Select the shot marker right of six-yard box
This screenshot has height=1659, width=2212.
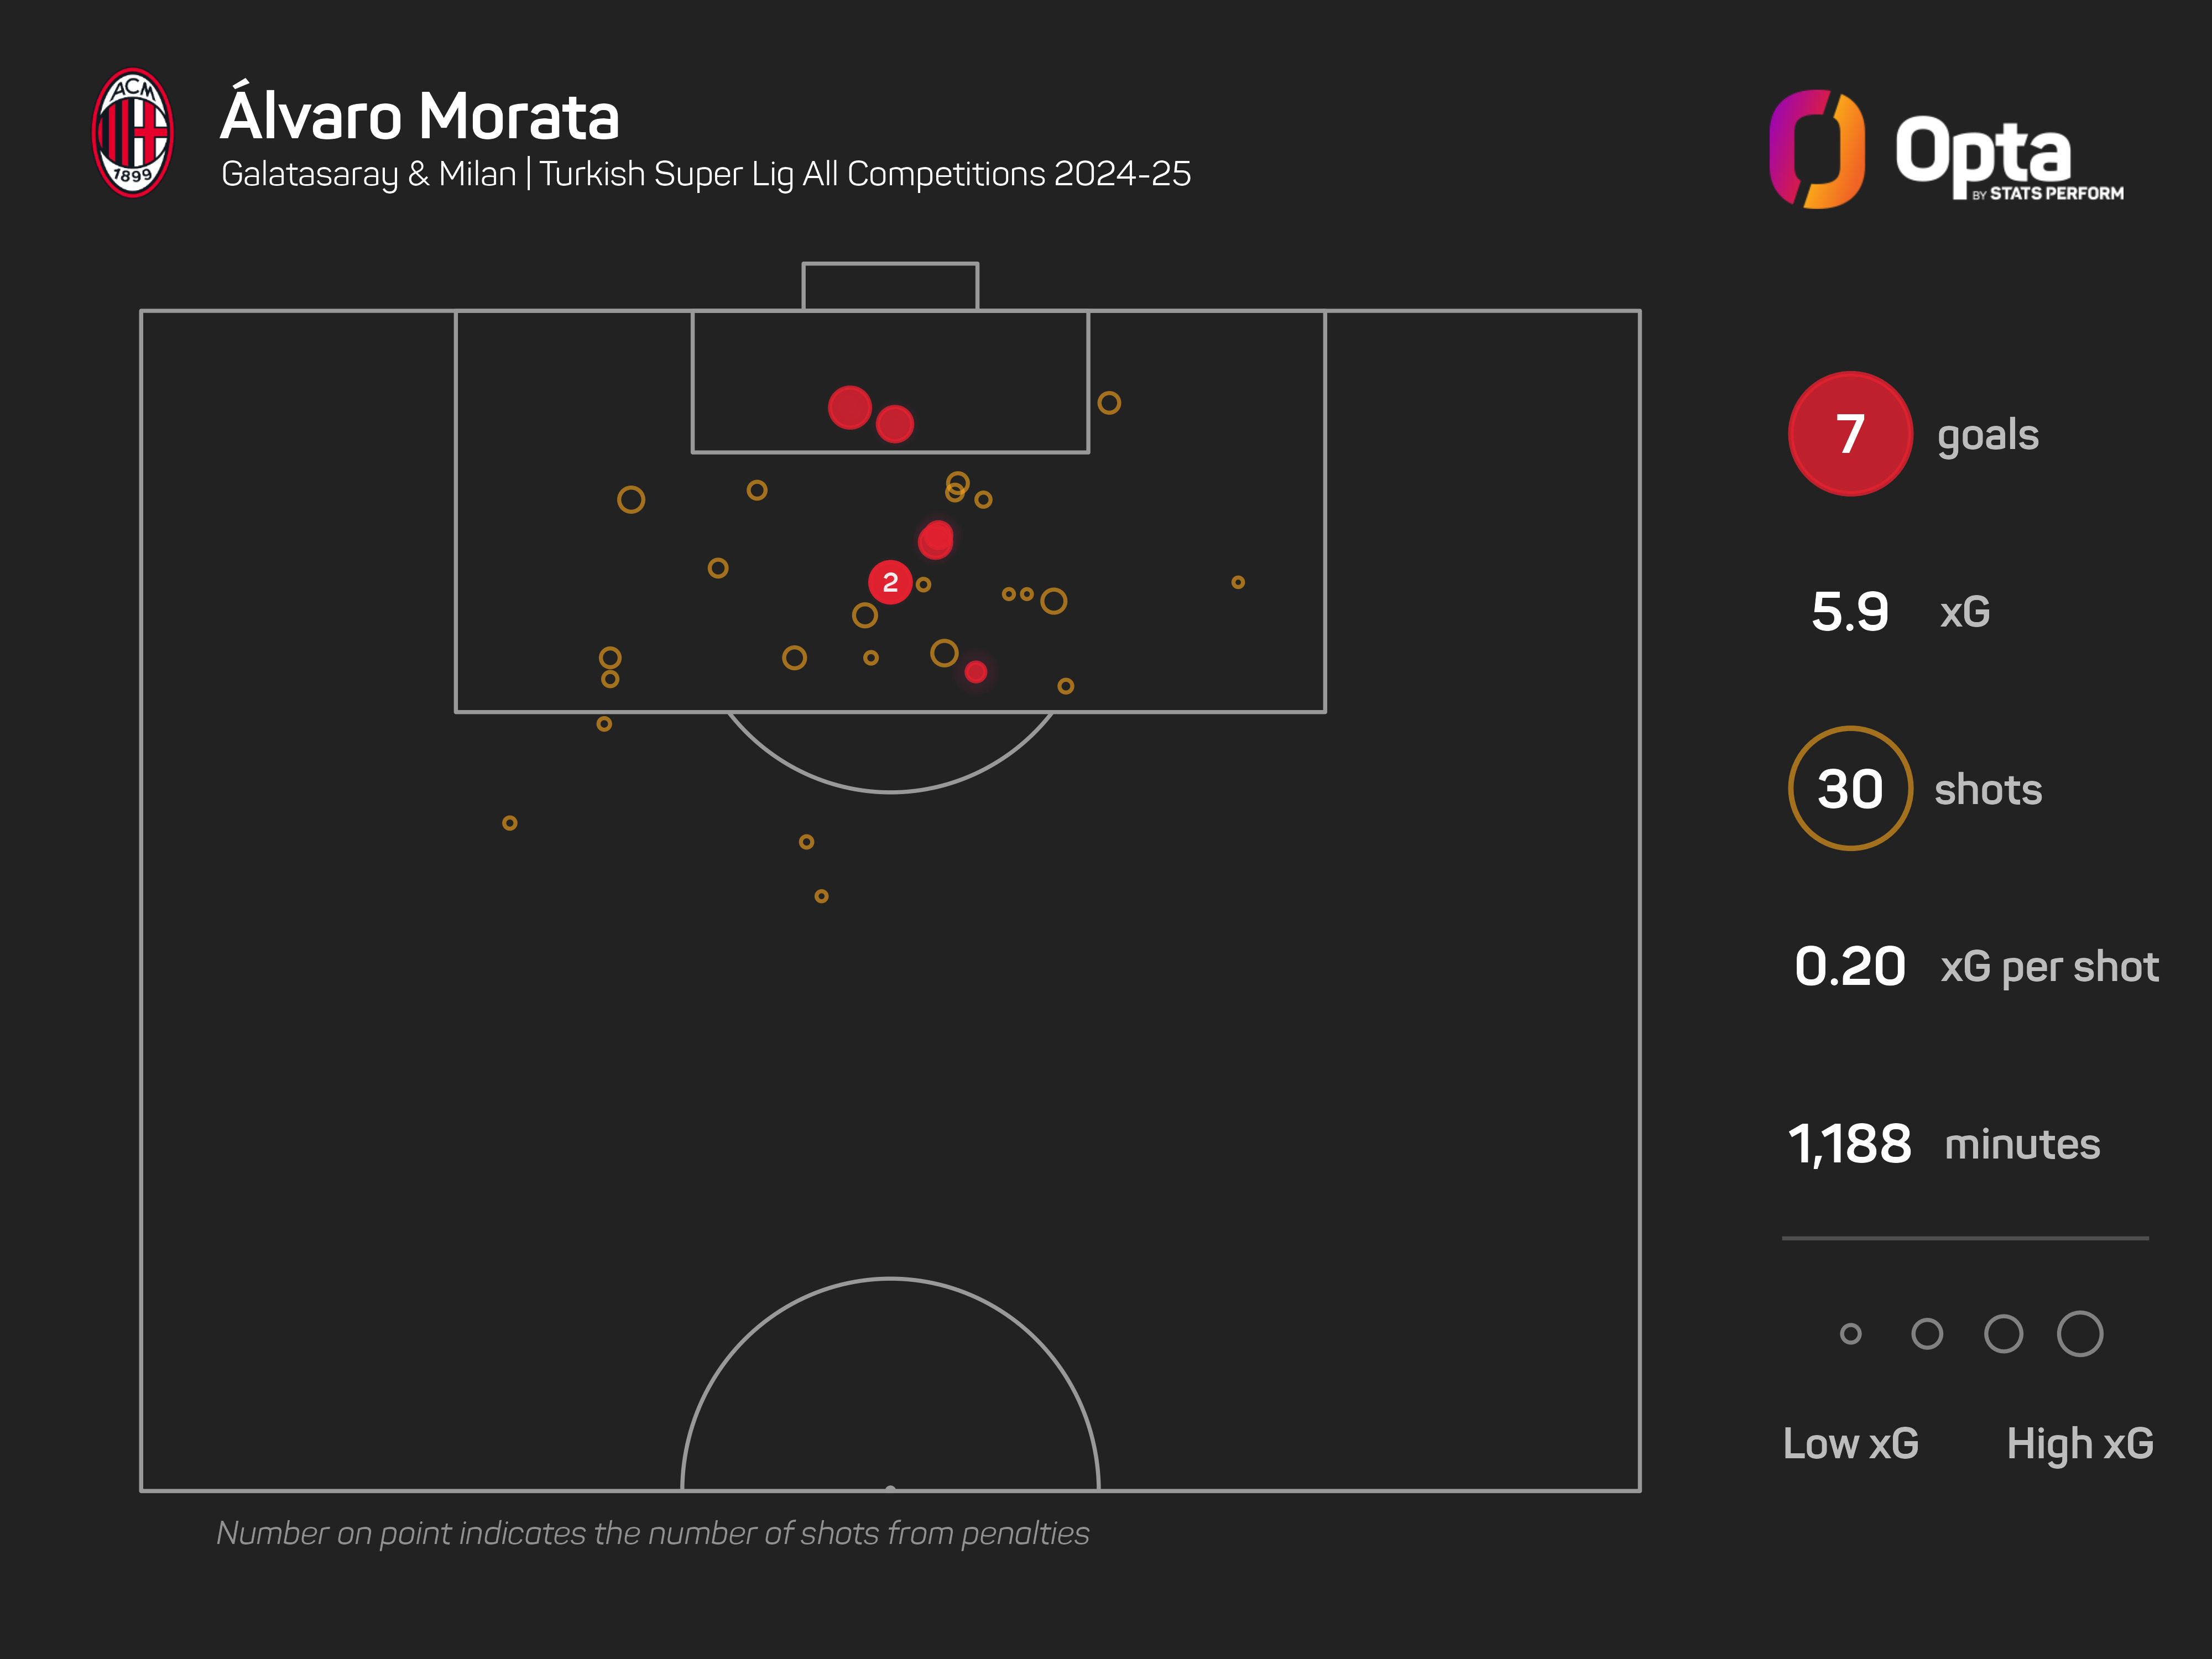pos(1108,403)
